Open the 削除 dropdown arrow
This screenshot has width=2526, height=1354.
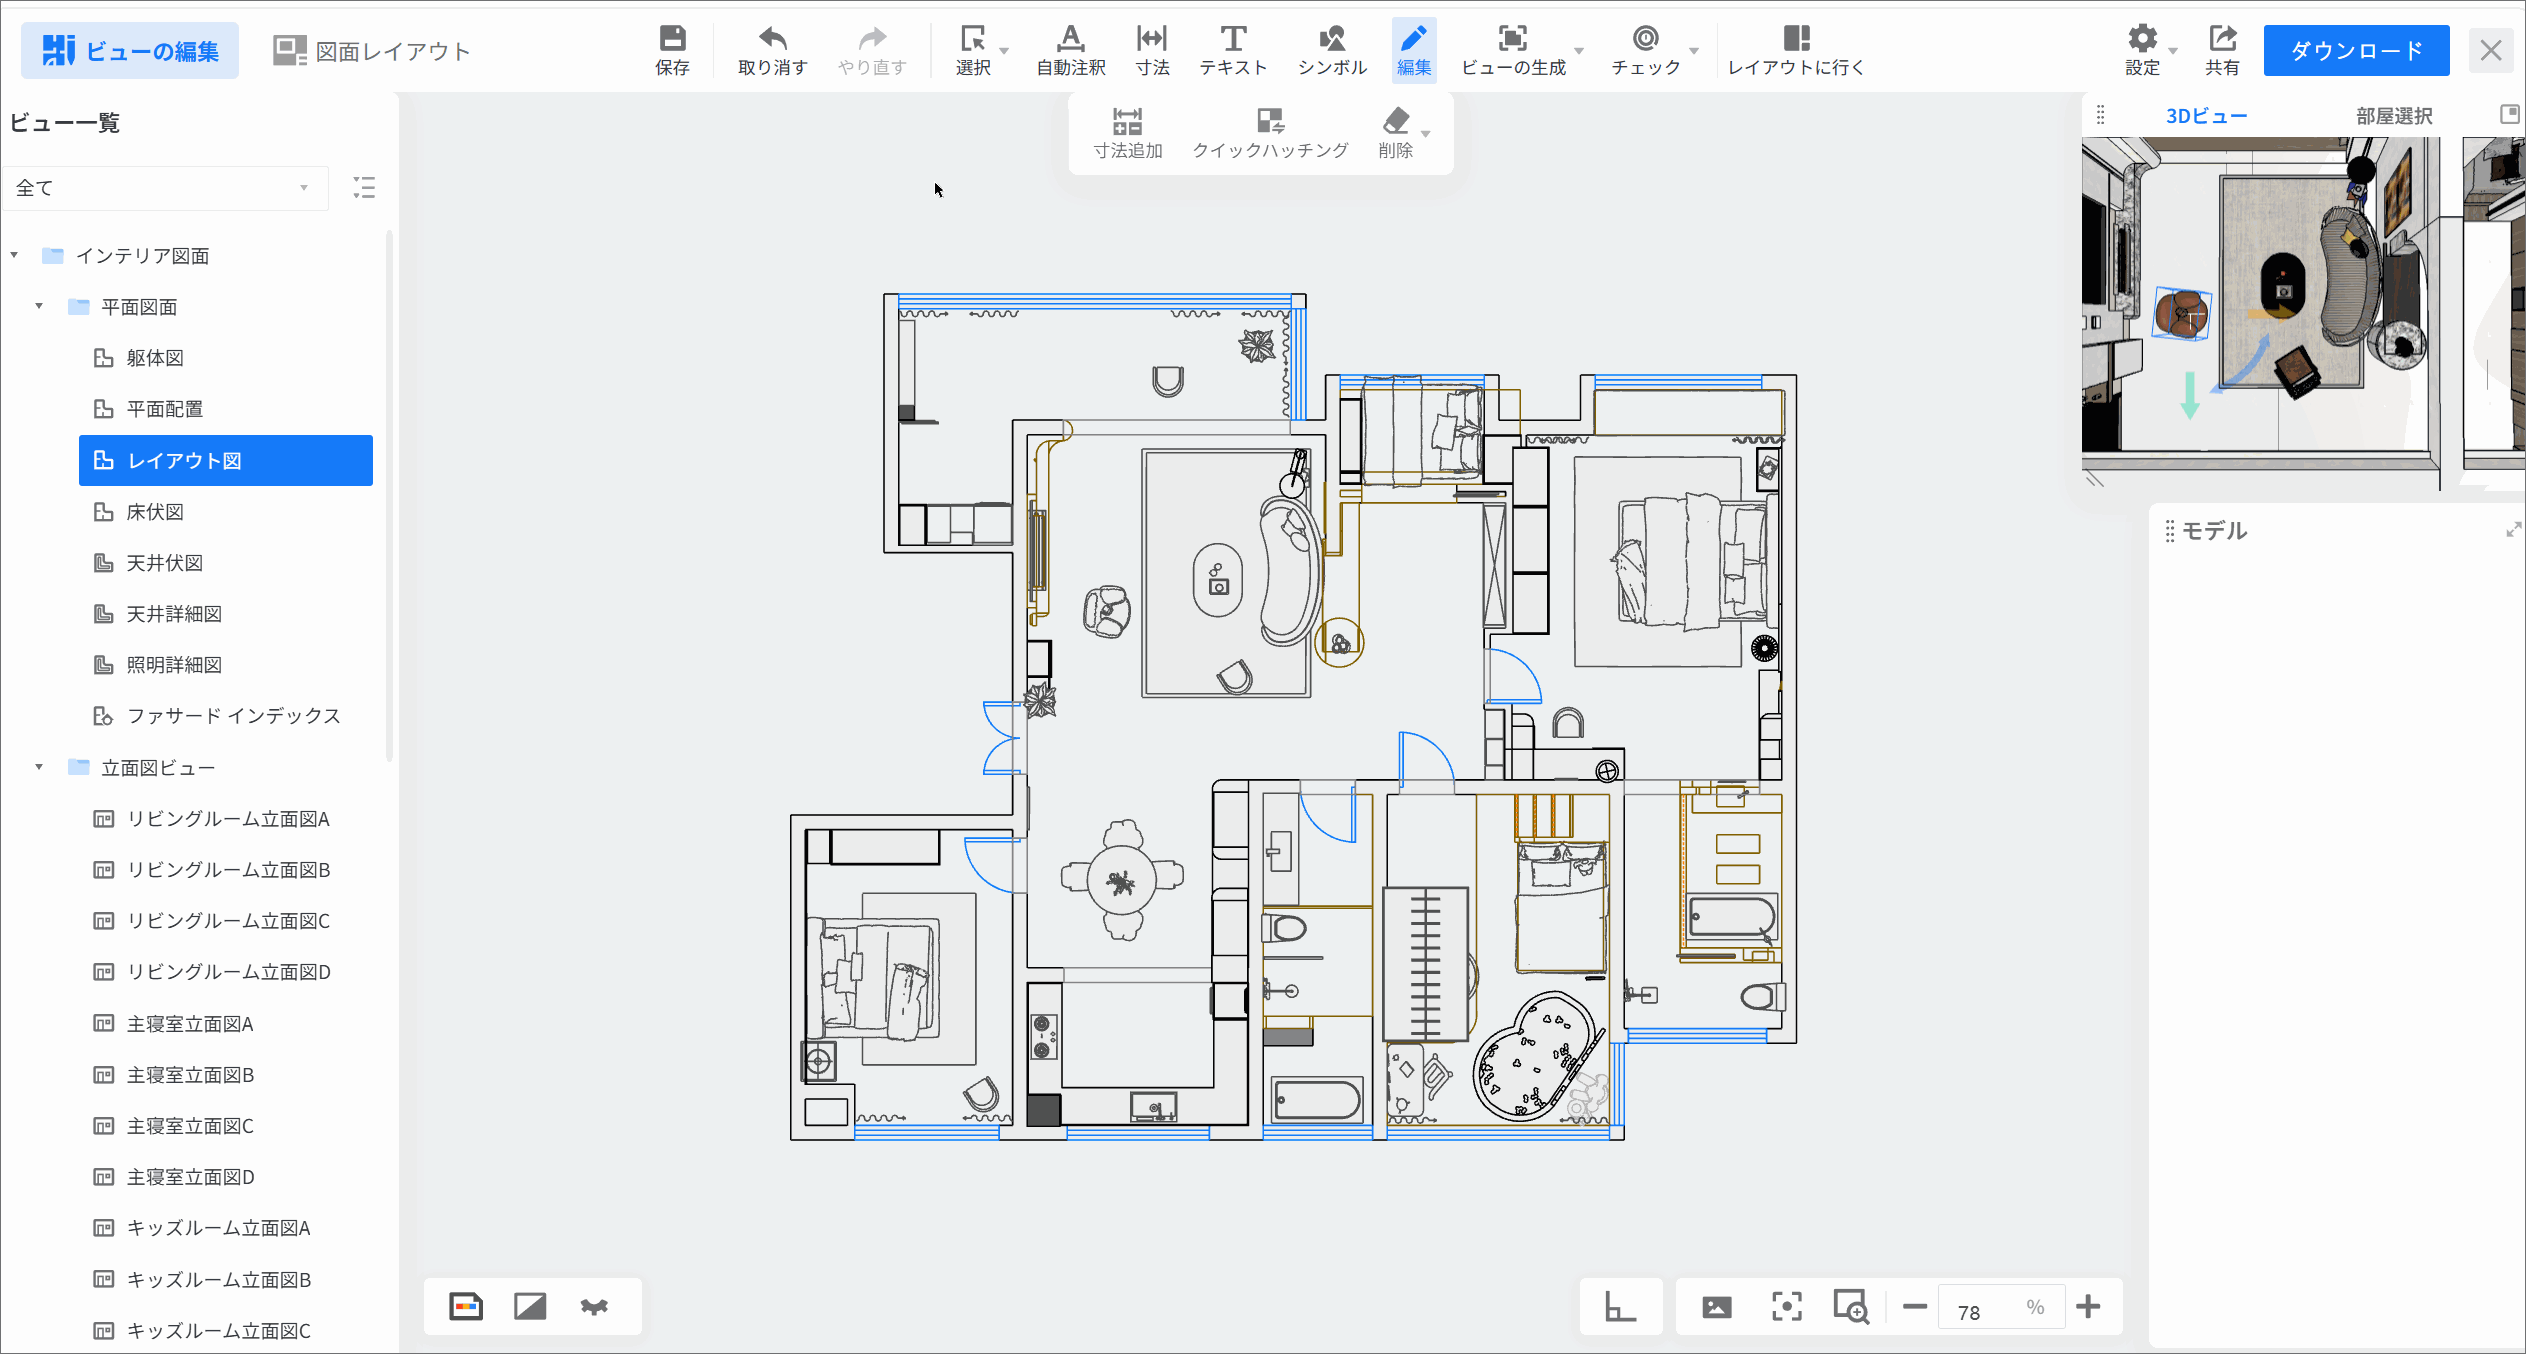click(x=1426, y=134)
